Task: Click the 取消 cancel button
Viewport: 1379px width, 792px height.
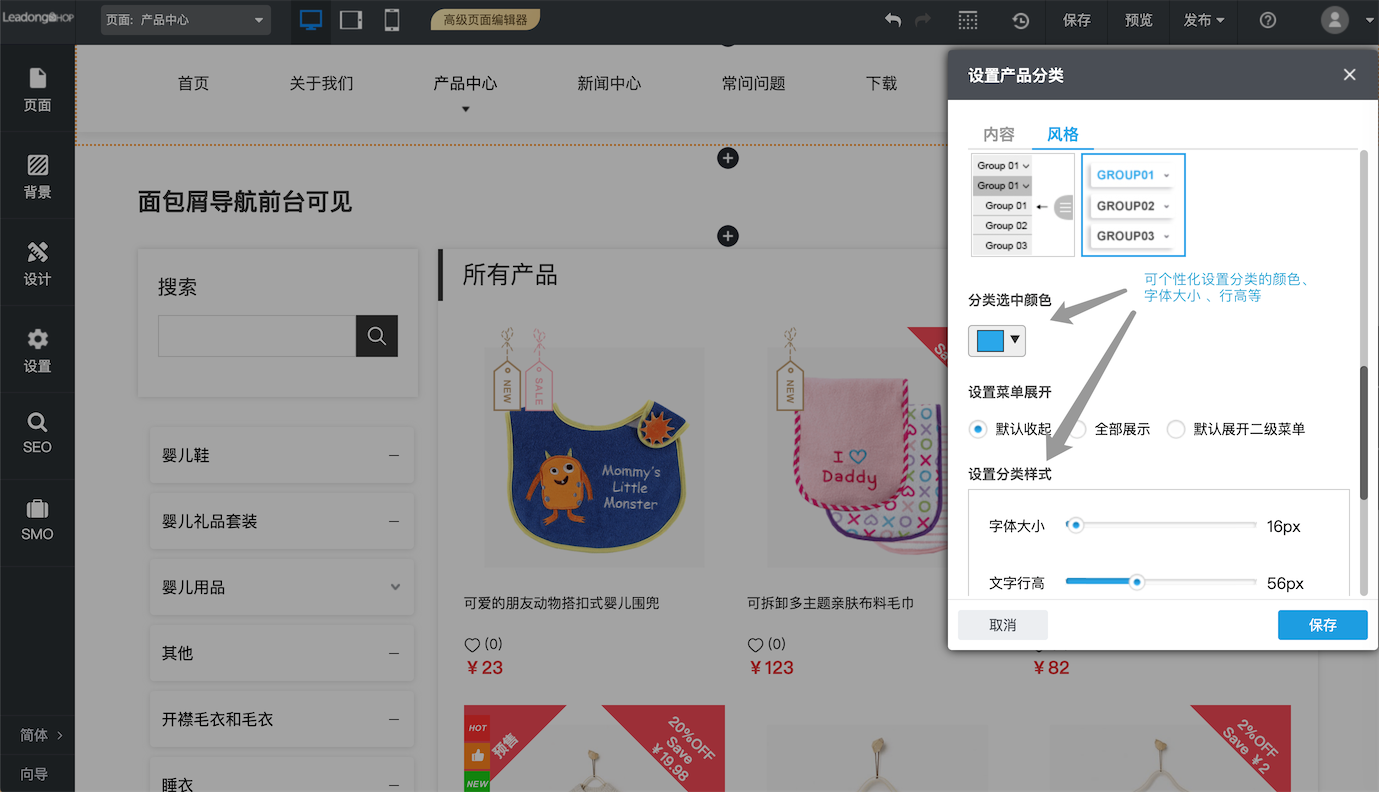Action: [x=1002, y=625]
